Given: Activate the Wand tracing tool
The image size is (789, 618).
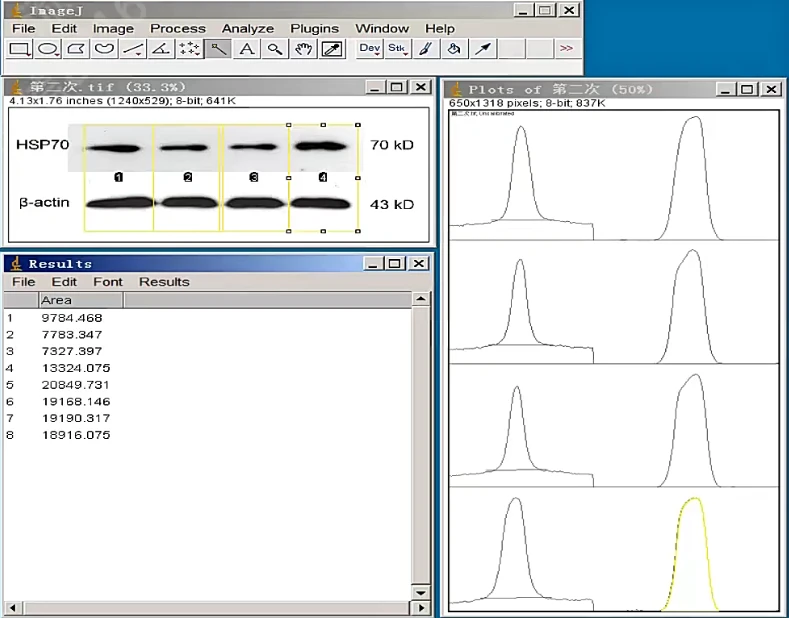Looking at the screenshot, I should (218, 49).
